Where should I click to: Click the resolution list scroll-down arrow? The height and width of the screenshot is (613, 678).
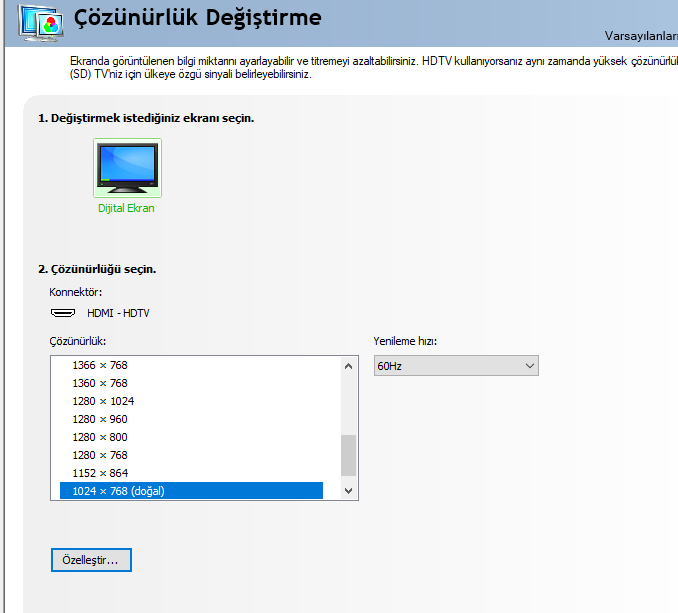click(x=349, y=491)
